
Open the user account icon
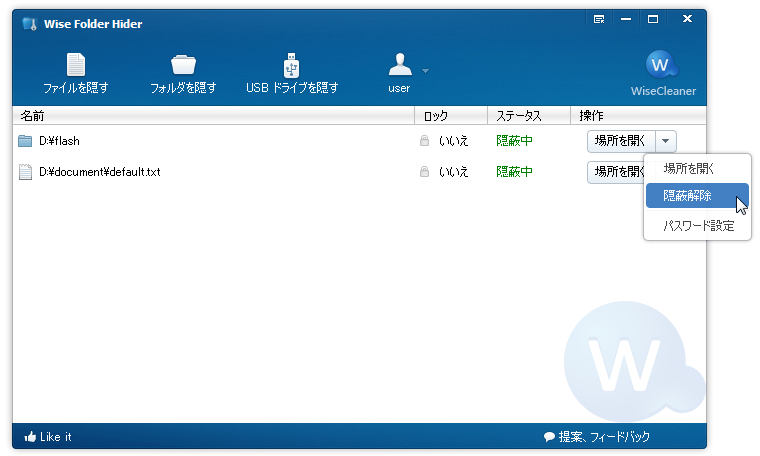[x=400, y=64]
